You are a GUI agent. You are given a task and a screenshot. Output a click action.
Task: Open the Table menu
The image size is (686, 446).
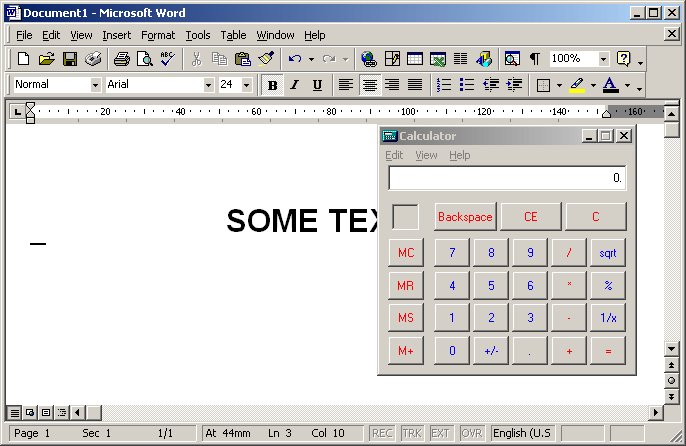233,35
